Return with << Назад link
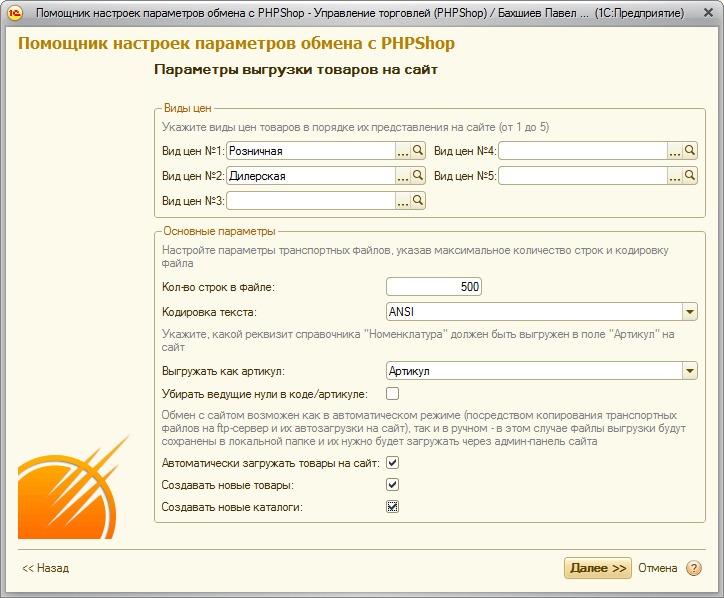 [x=45, y=568]
